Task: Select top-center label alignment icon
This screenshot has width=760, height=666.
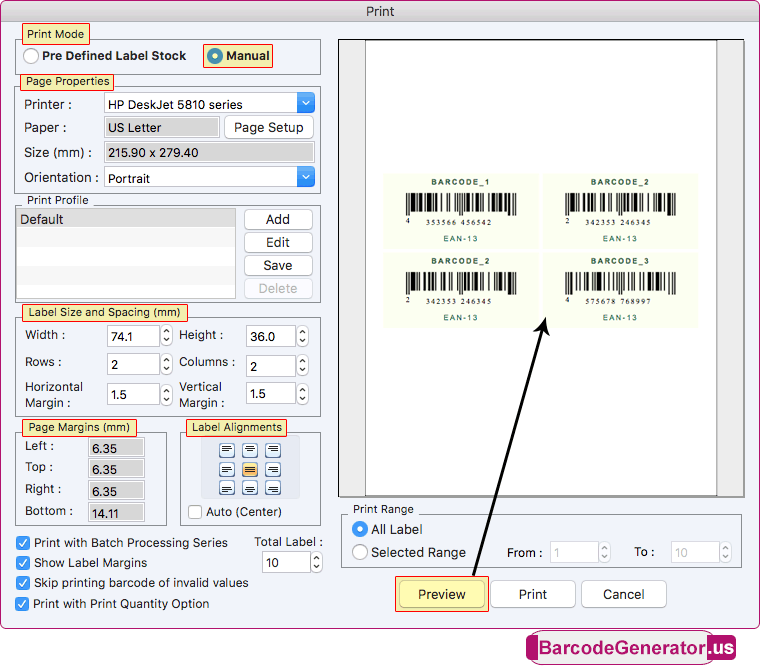Action: tap(250, 450)
